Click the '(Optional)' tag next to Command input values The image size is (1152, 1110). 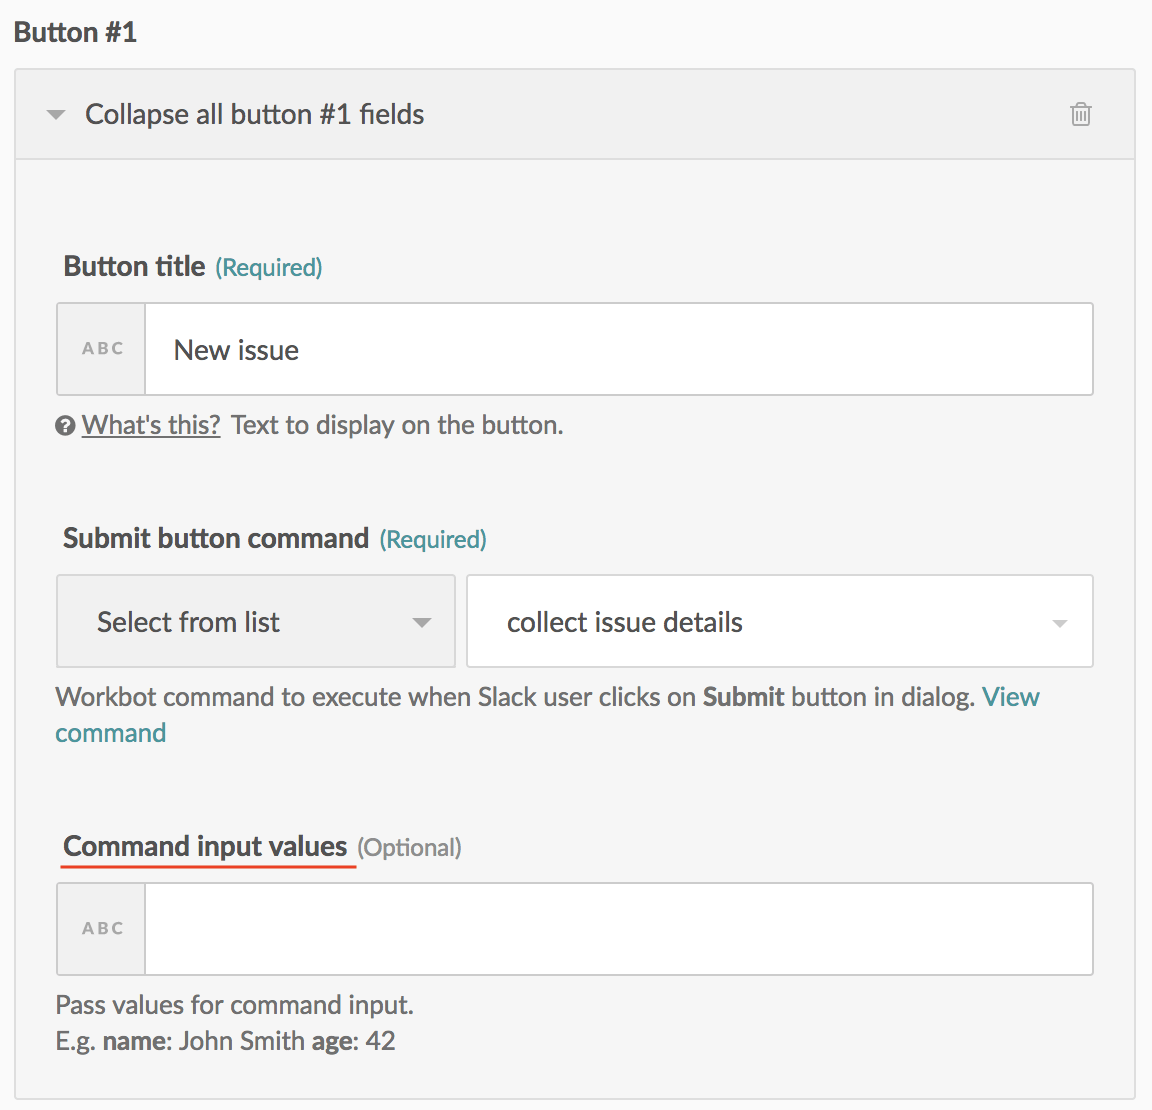(x=409, y=848)
